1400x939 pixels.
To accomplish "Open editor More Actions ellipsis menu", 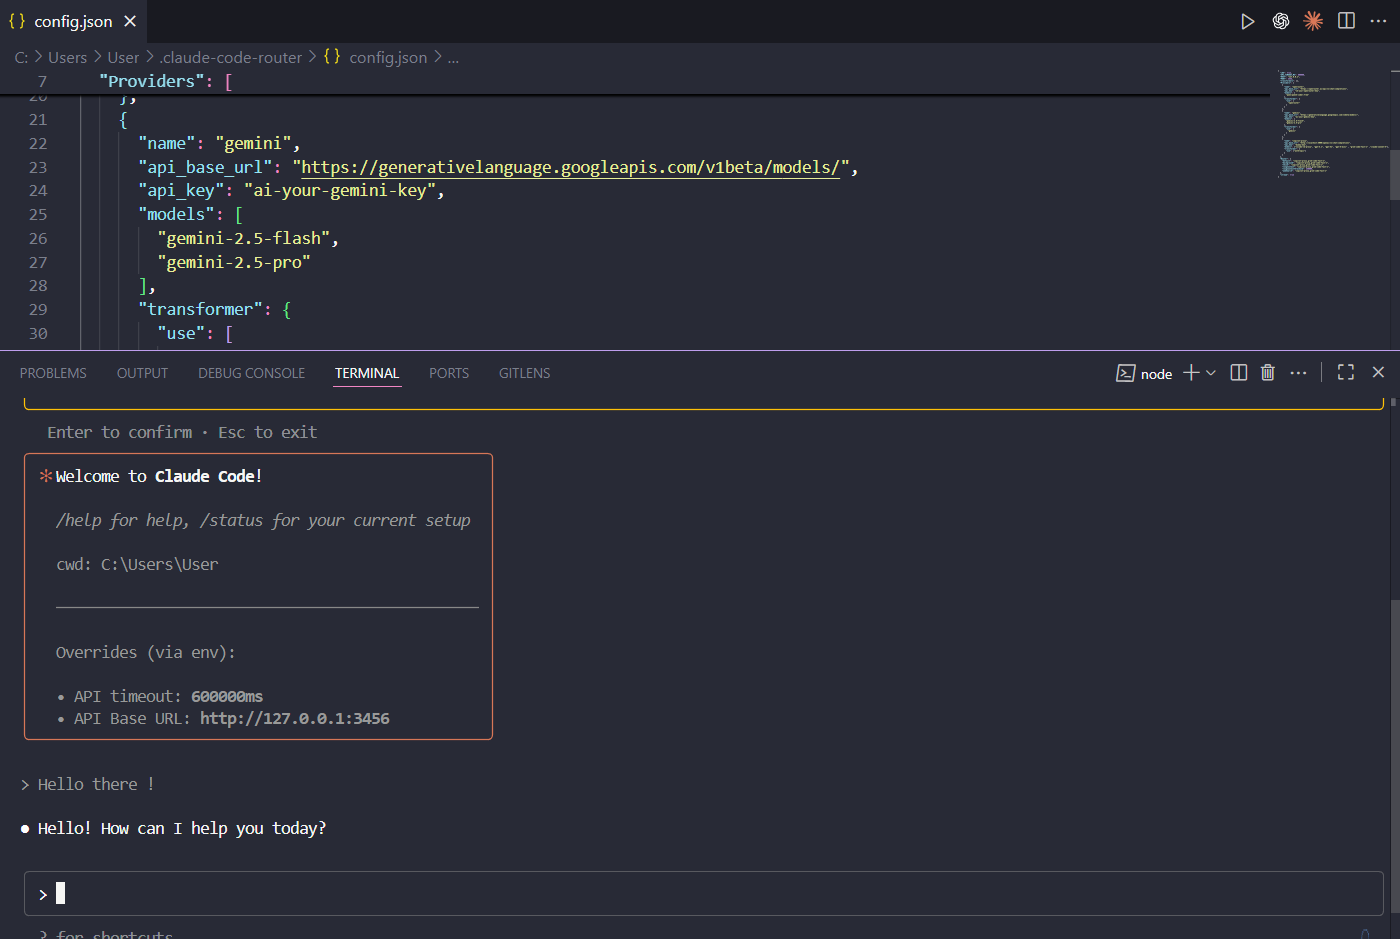I will tap(1378, 21).
